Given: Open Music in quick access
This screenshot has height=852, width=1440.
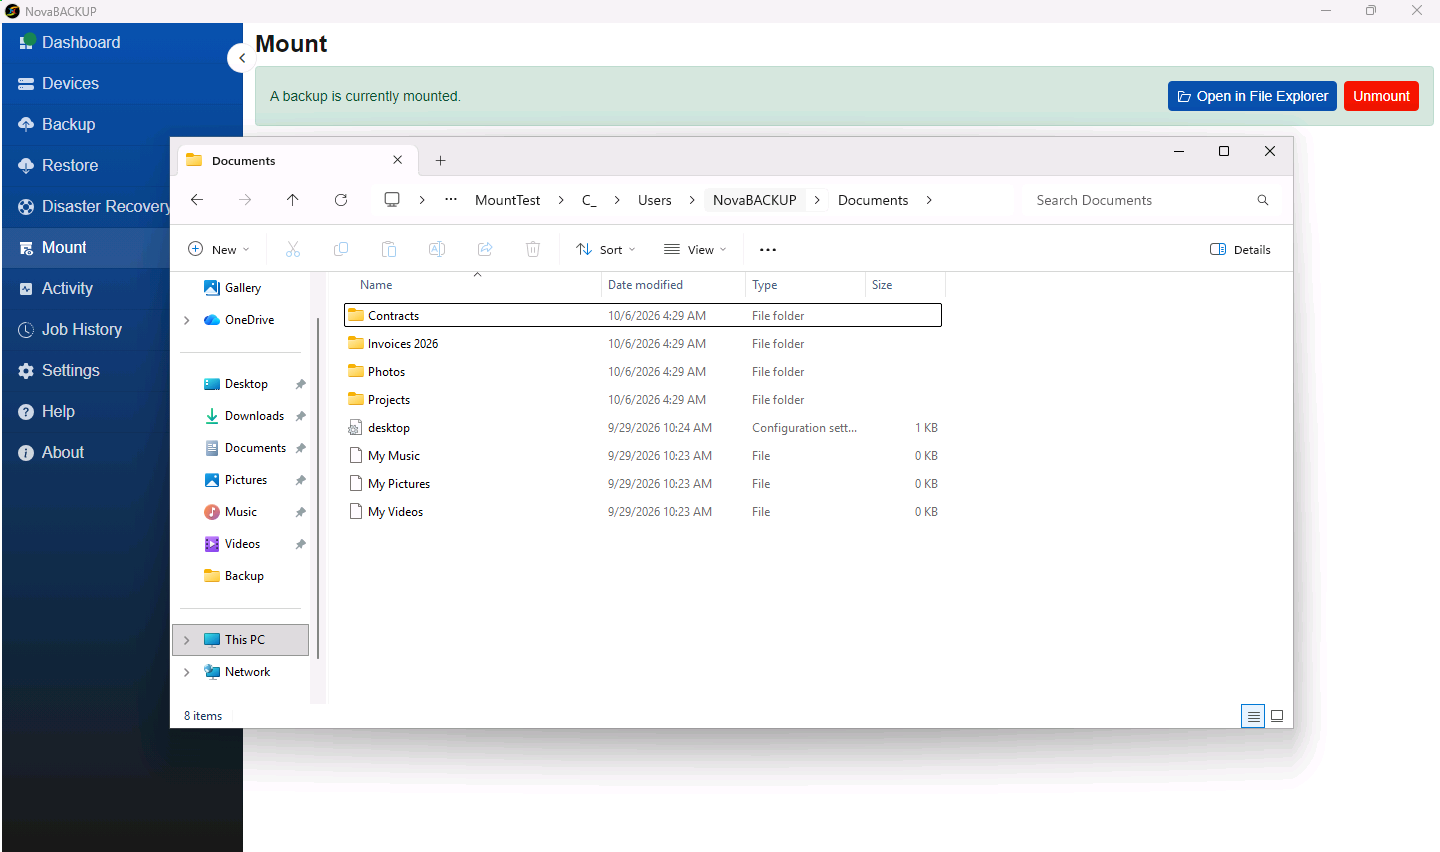Looking at the screenshot, I should coord(241,512).
